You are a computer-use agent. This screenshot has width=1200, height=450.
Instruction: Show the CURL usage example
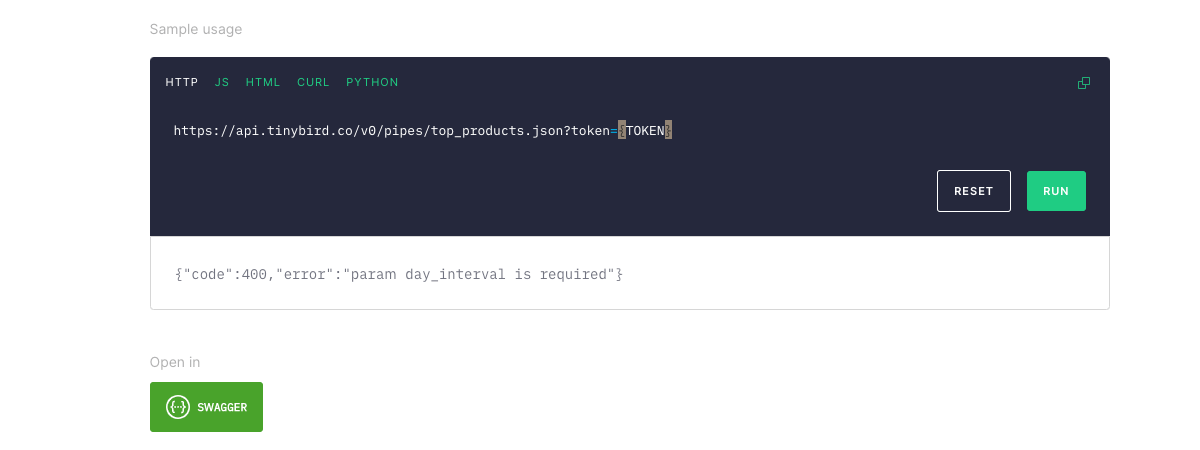(313, 82)
